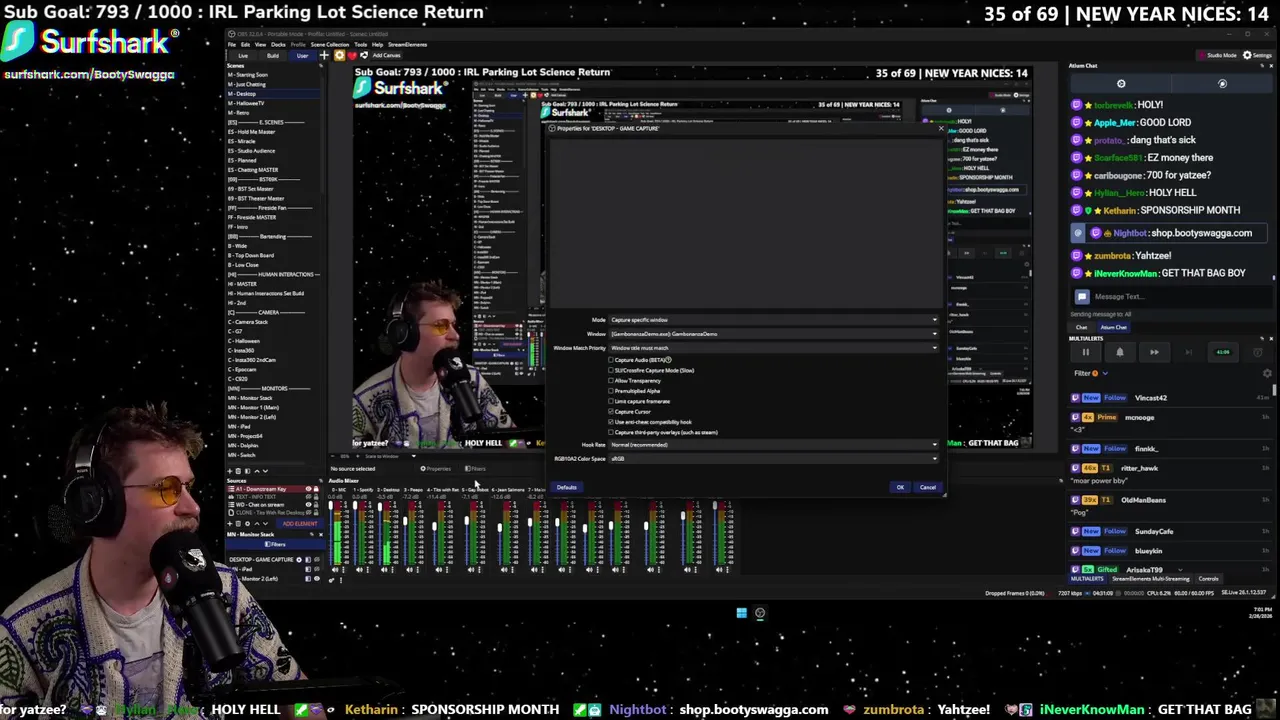The width and height of the screenshot is (1280, 720).
Task: Mute the 1 - Spotify audio channel
Action: (359, 570)
